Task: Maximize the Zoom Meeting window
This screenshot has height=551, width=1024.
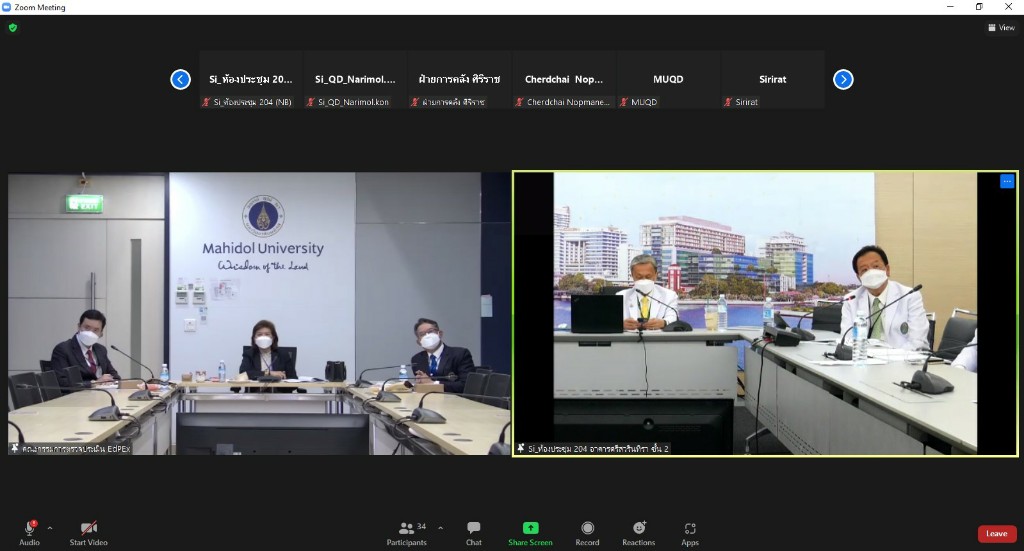Action: [x=979, y=7]
